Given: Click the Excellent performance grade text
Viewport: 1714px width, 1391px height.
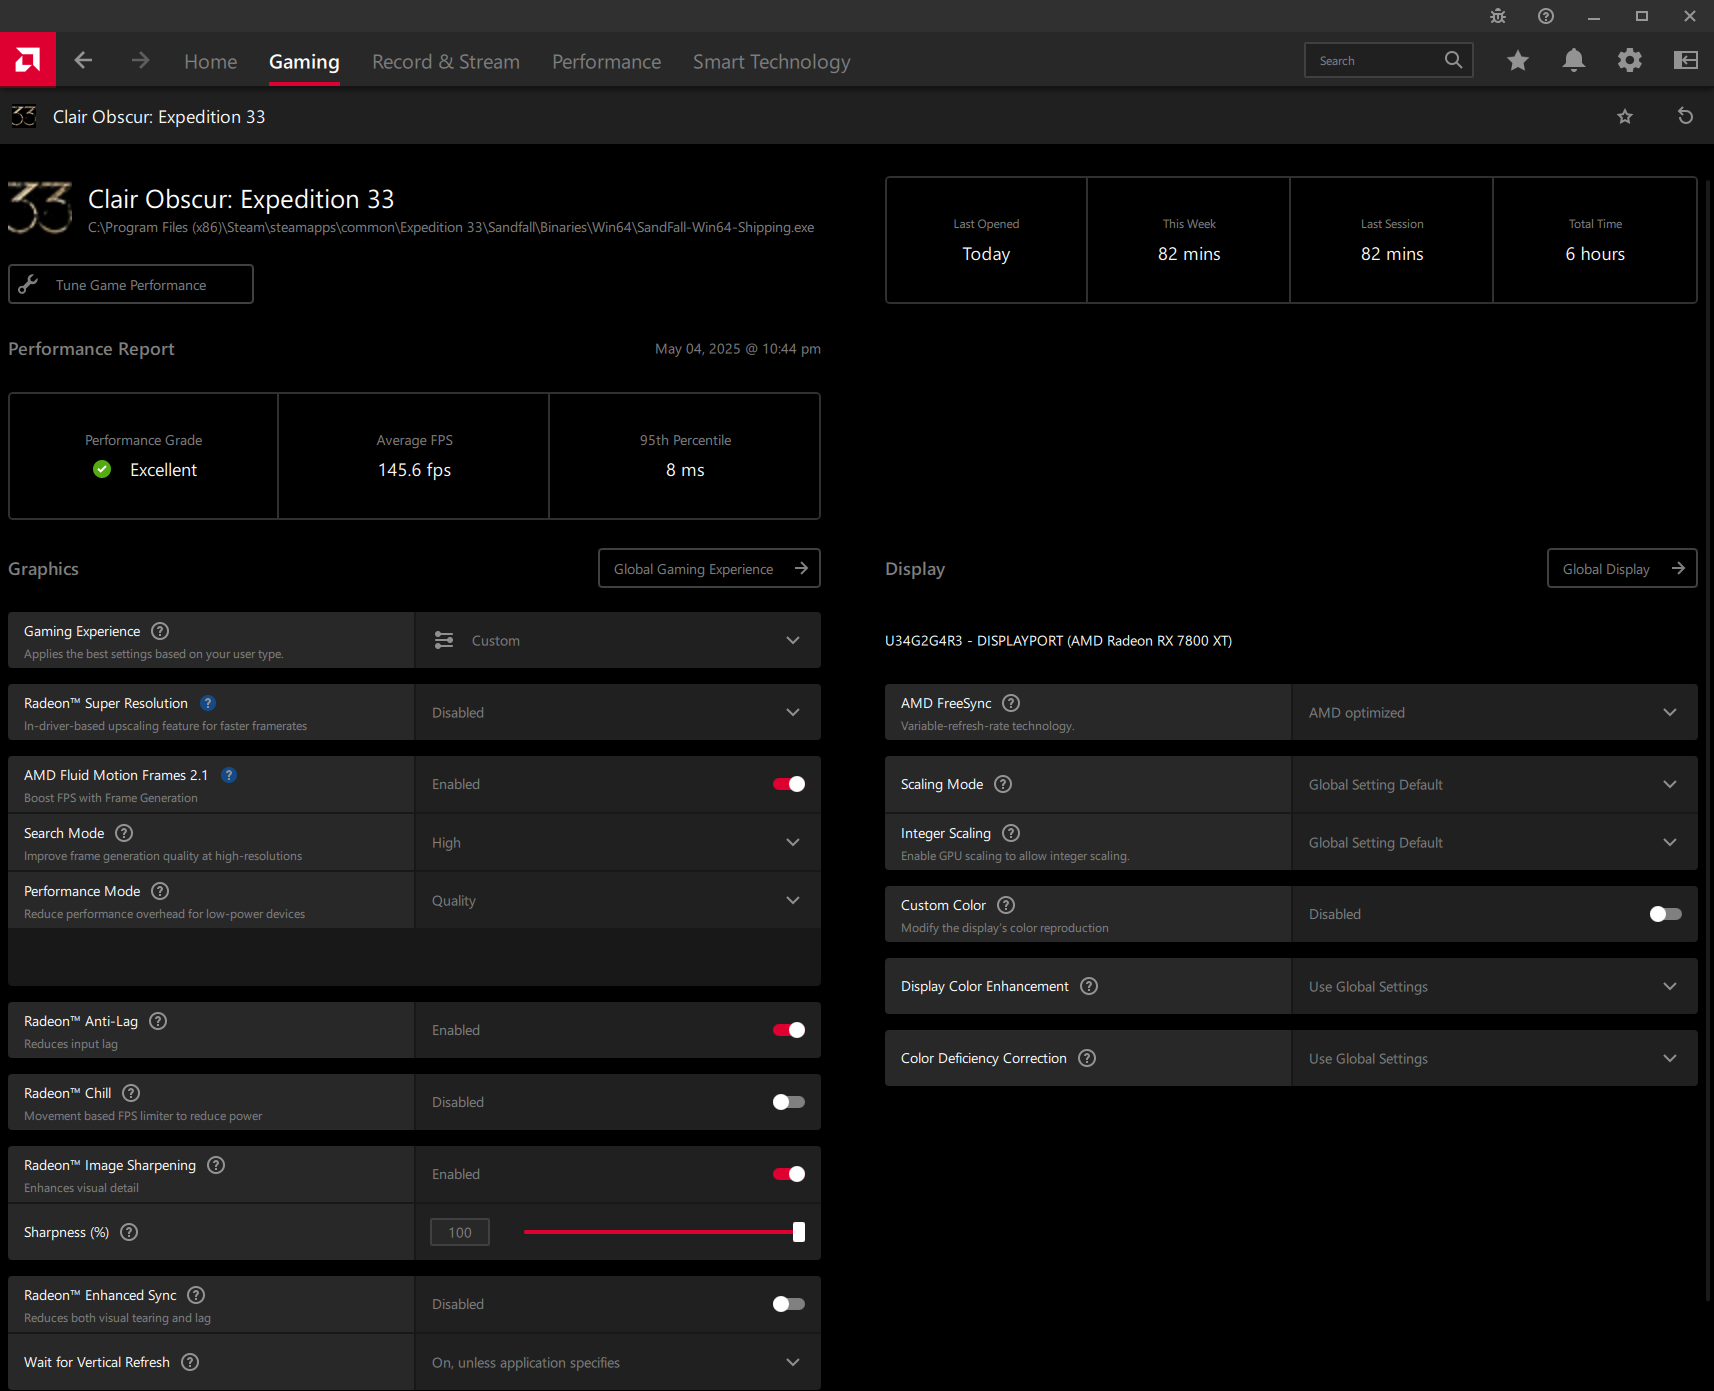Looking at the screenshot, I should tap(163, 470).
